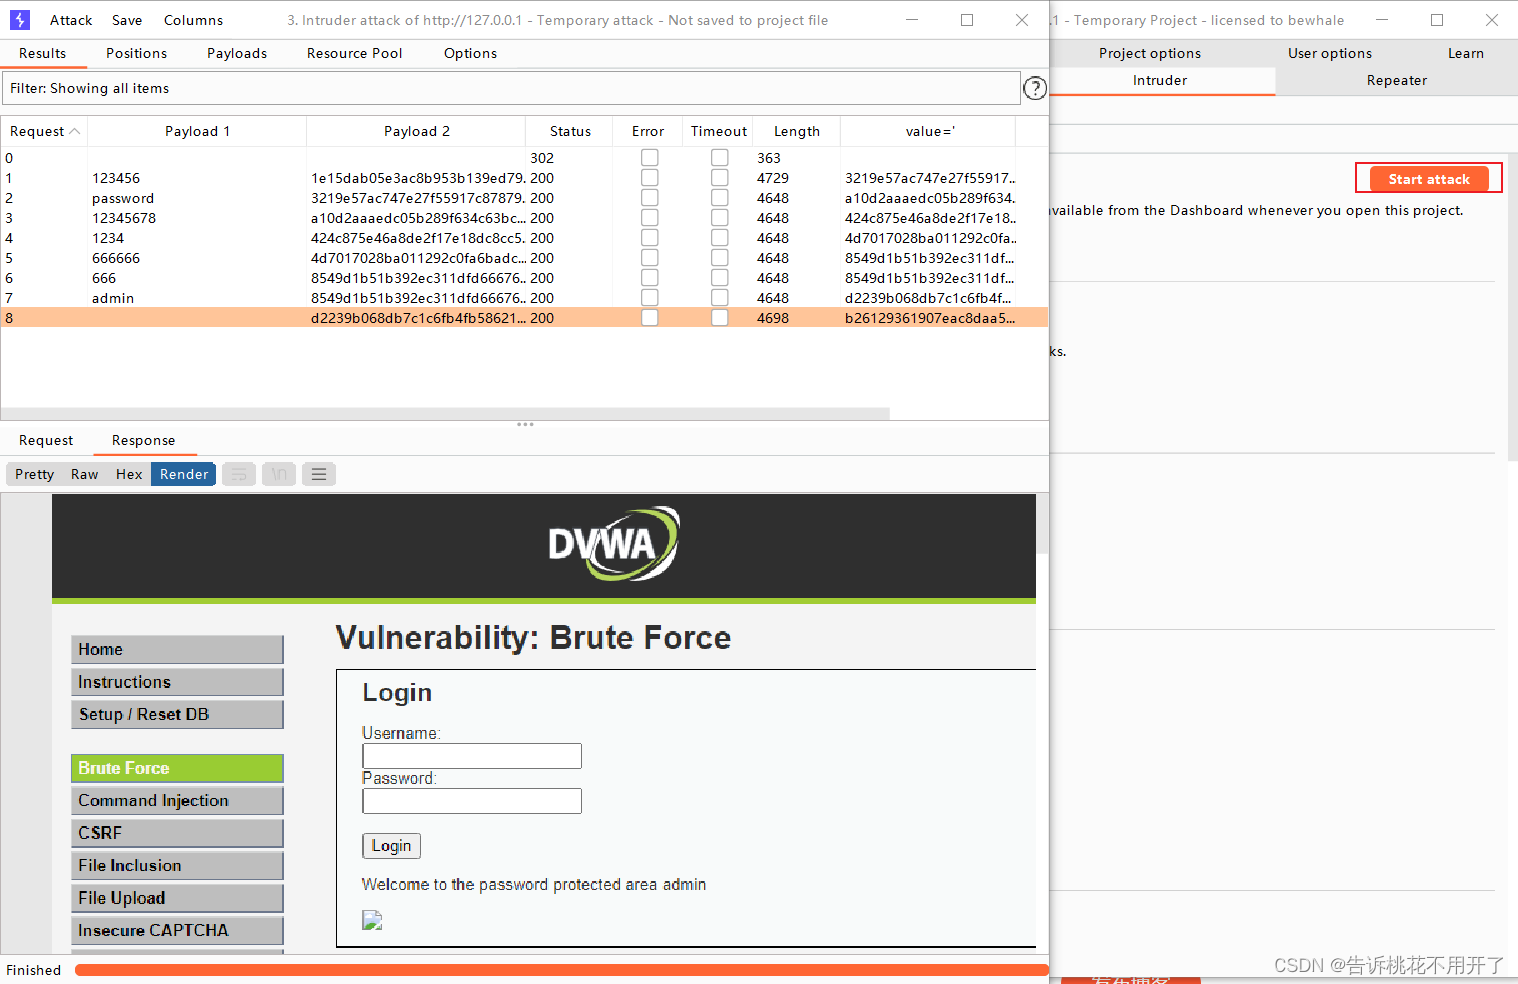Select request 0 with status 302
Image resolution: width=1518 pixels, height=984 pixels.
(x=524, y=158)
